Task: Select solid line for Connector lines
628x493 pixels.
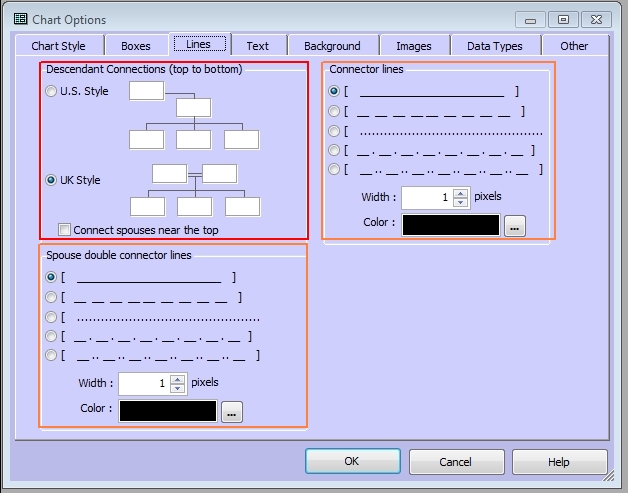Action: point(334,91)
